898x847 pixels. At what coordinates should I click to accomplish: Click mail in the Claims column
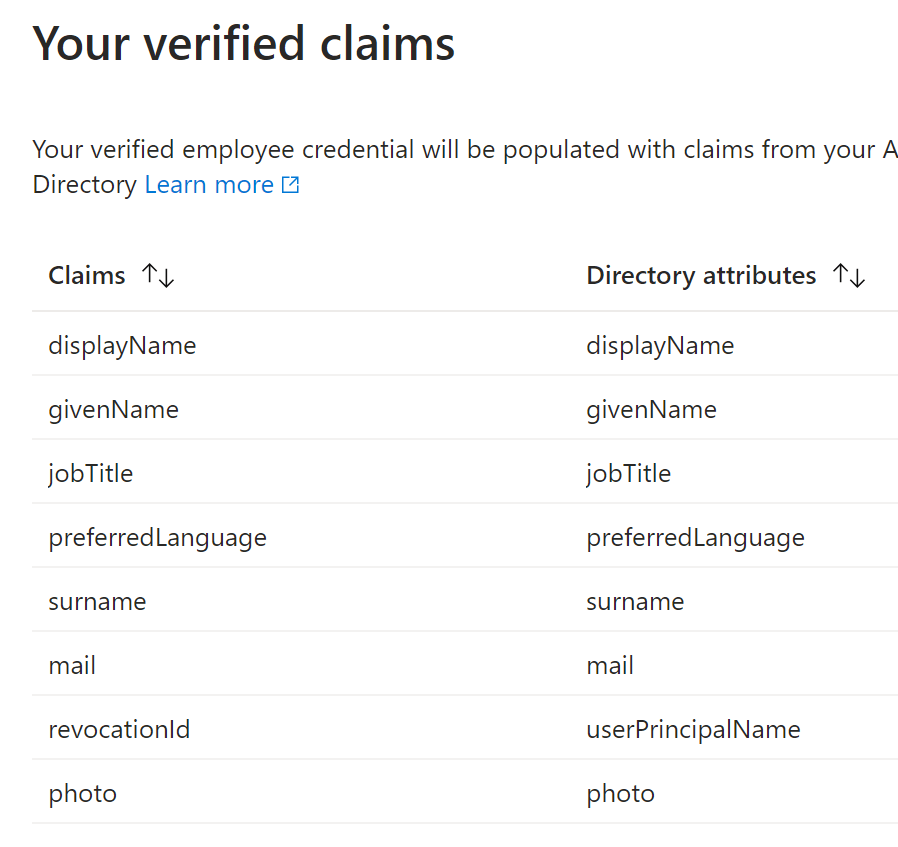coord(72,666)
